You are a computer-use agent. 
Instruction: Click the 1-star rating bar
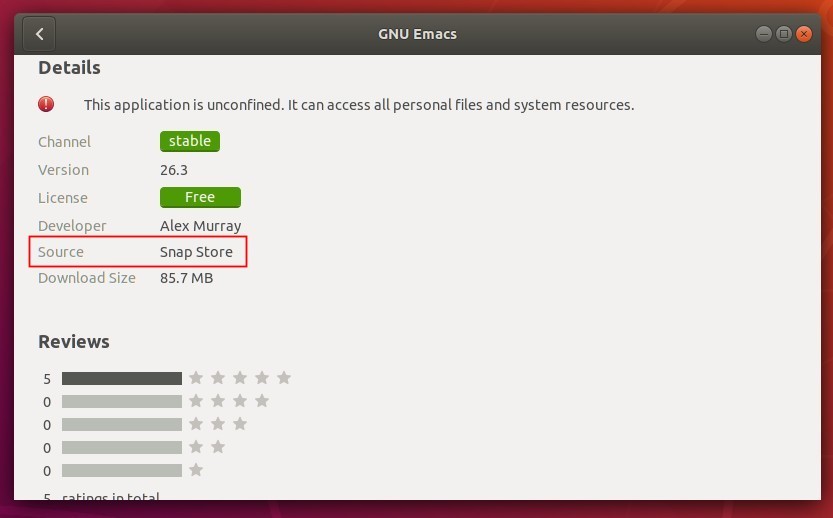[122, 471]
